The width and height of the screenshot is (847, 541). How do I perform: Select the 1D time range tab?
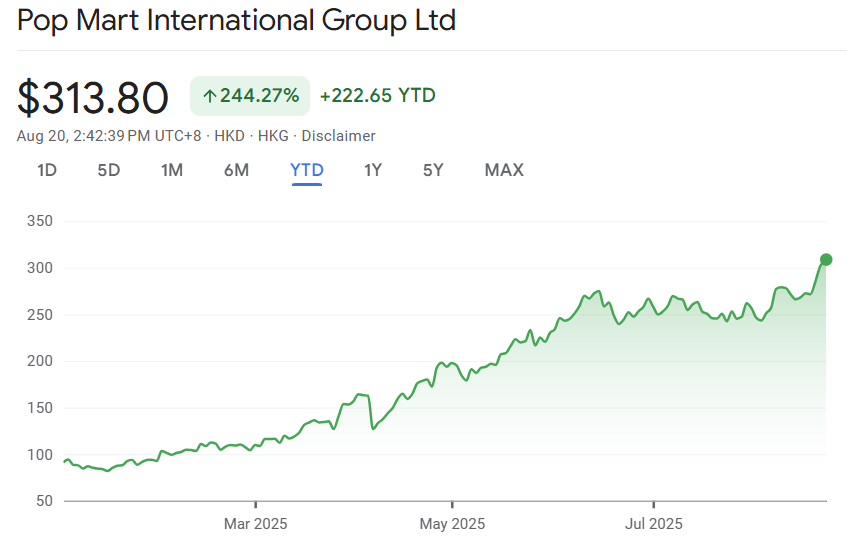tap(47, 170)
